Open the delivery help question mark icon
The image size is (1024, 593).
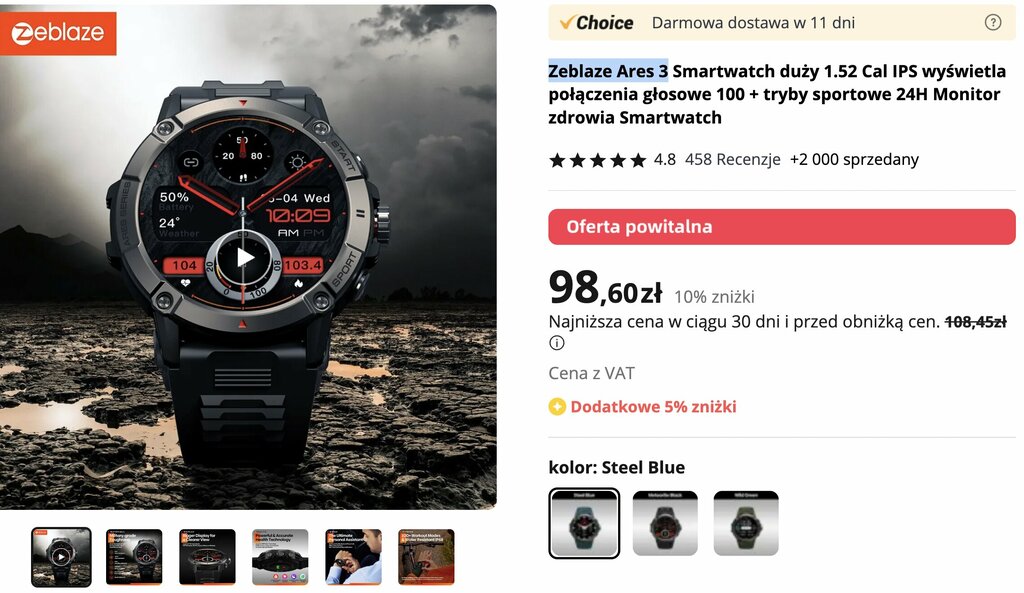(992, 23)
